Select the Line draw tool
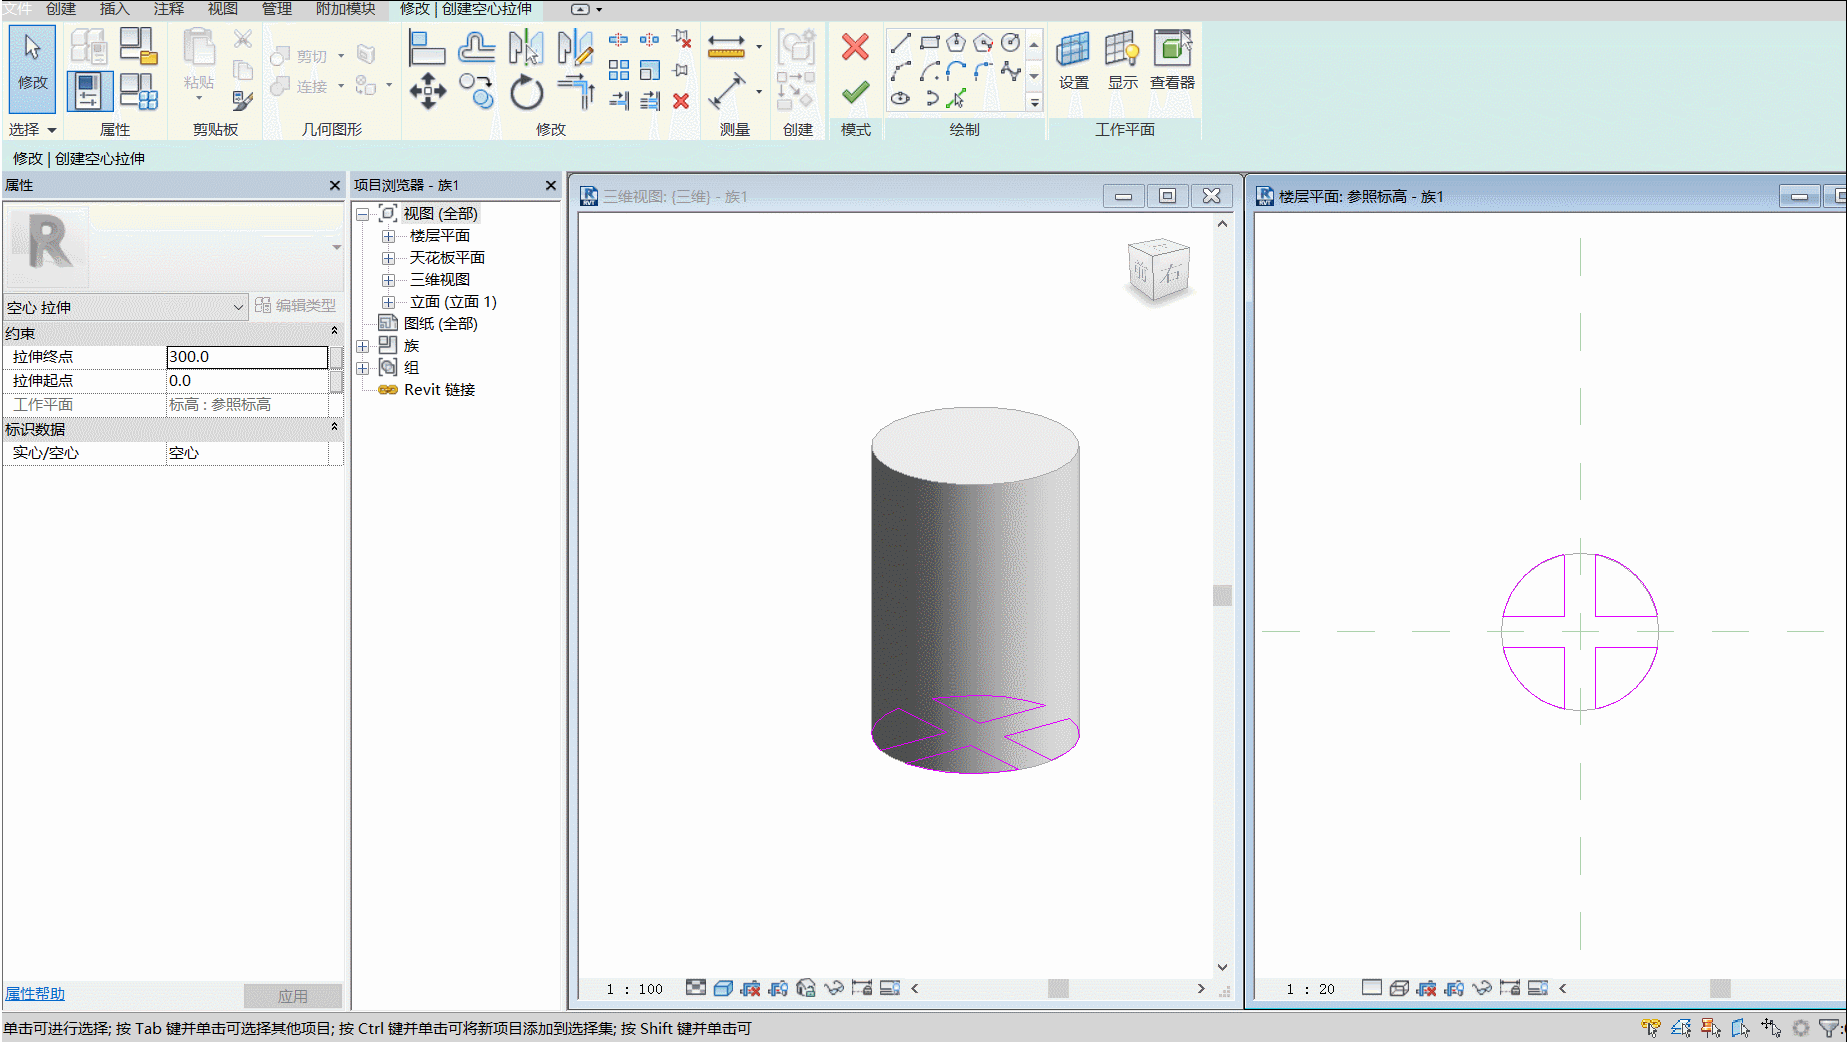1847x1042 pixels. point(901,43)
